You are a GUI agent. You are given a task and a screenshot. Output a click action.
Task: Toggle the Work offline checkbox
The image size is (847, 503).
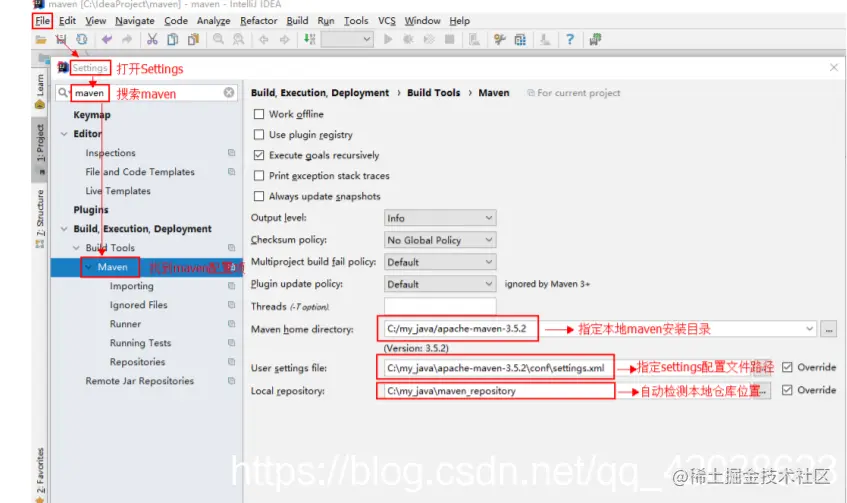point(259,114)
